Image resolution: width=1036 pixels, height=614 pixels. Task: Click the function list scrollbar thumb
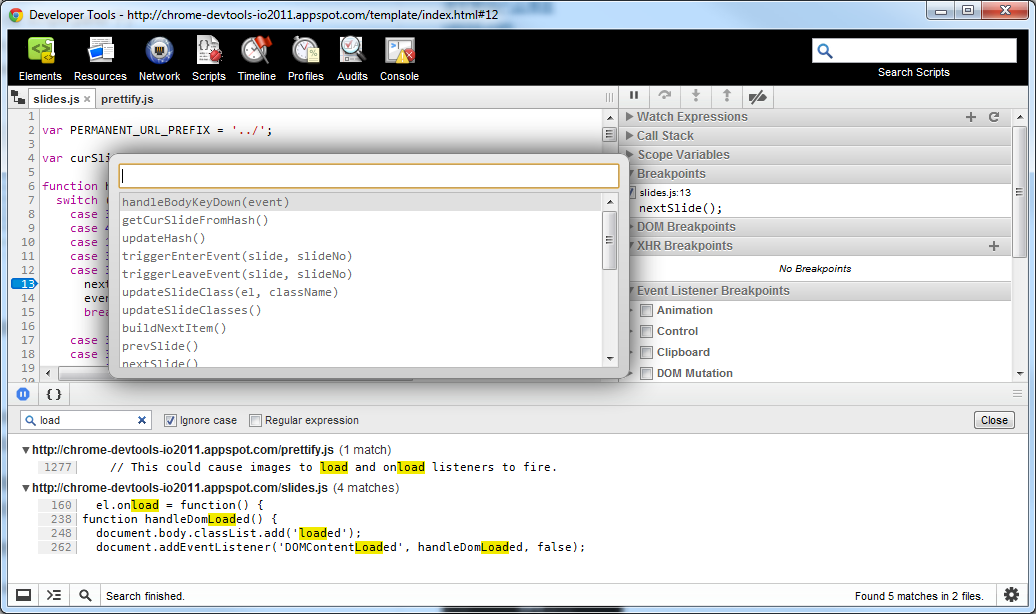[610, 240]
